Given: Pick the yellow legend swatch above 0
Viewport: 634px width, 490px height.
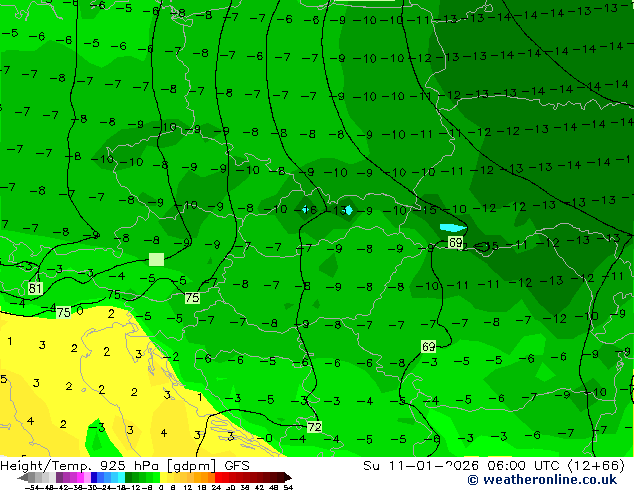Looking at the screenshot, I should pos(163,477).
